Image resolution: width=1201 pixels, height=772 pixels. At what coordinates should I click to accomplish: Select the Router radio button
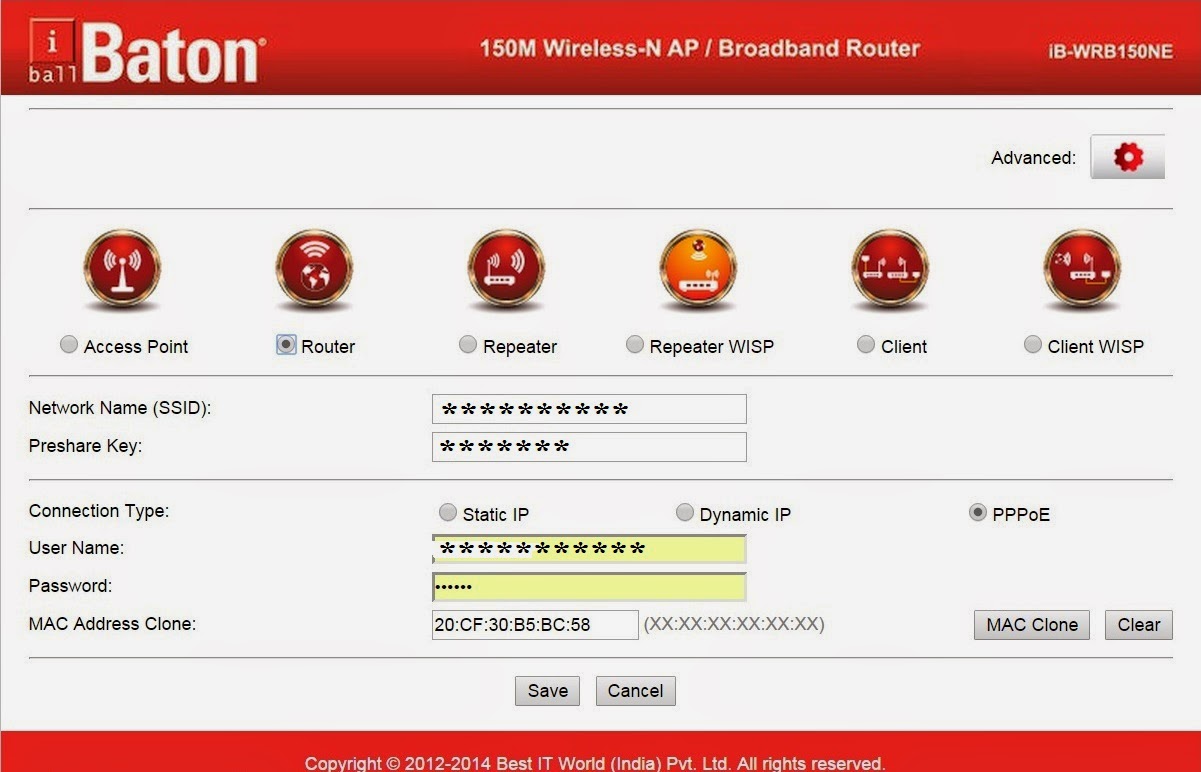(x=286, y=345)
